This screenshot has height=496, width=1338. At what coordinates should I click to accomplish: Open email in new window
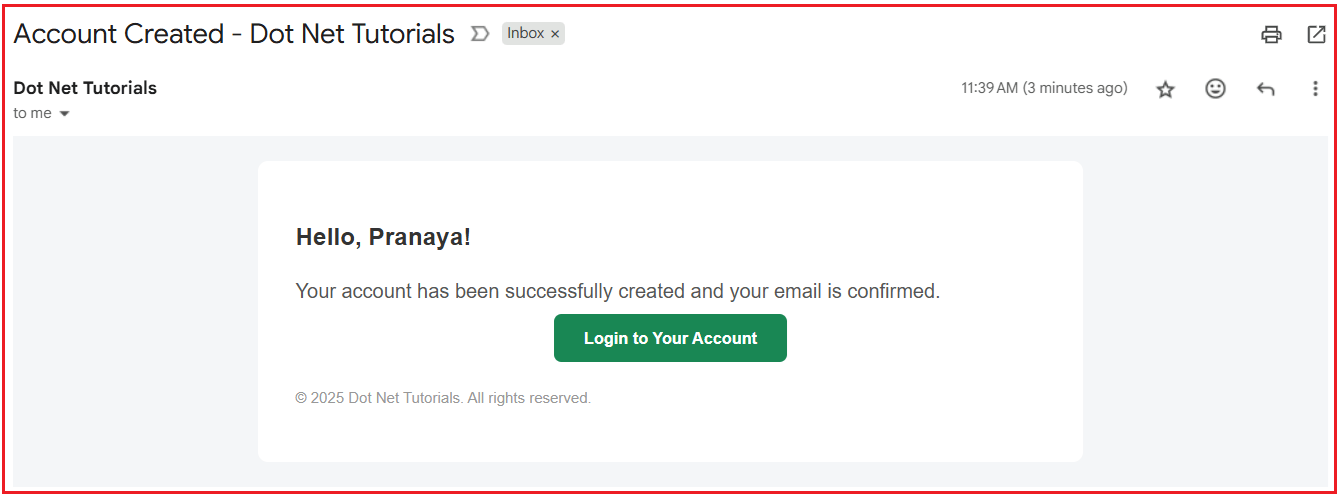(x=1316, y=35)
